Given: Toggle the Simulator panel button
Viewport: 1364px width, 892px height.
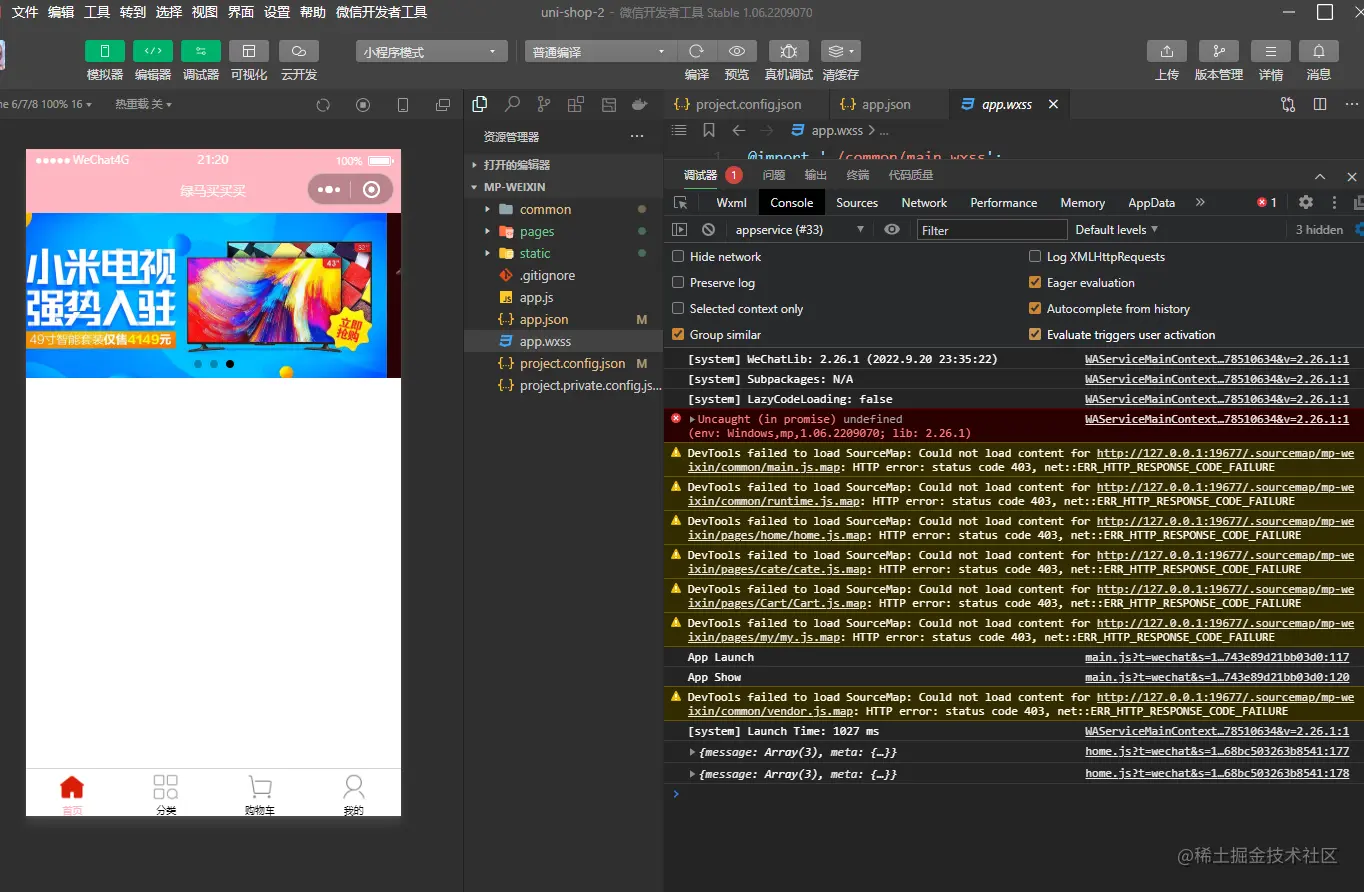Looking at the screenshot, I should [105, 51].
